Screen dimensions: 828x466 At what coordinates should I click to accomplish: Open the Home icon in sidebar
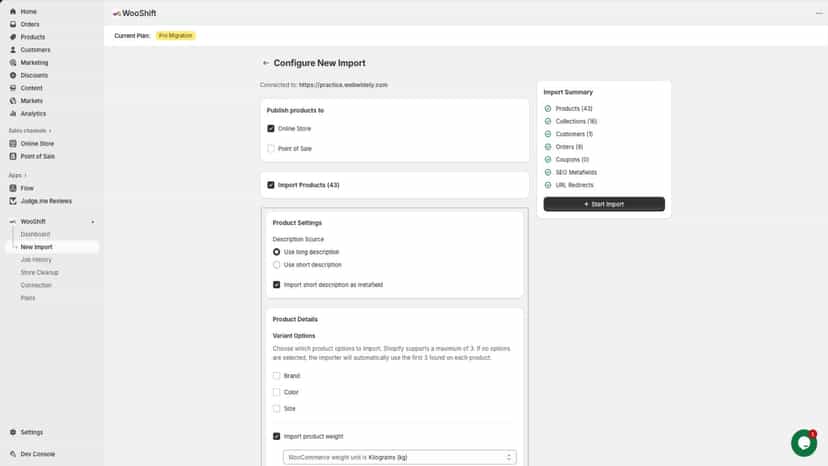click(x=13, y=11)
